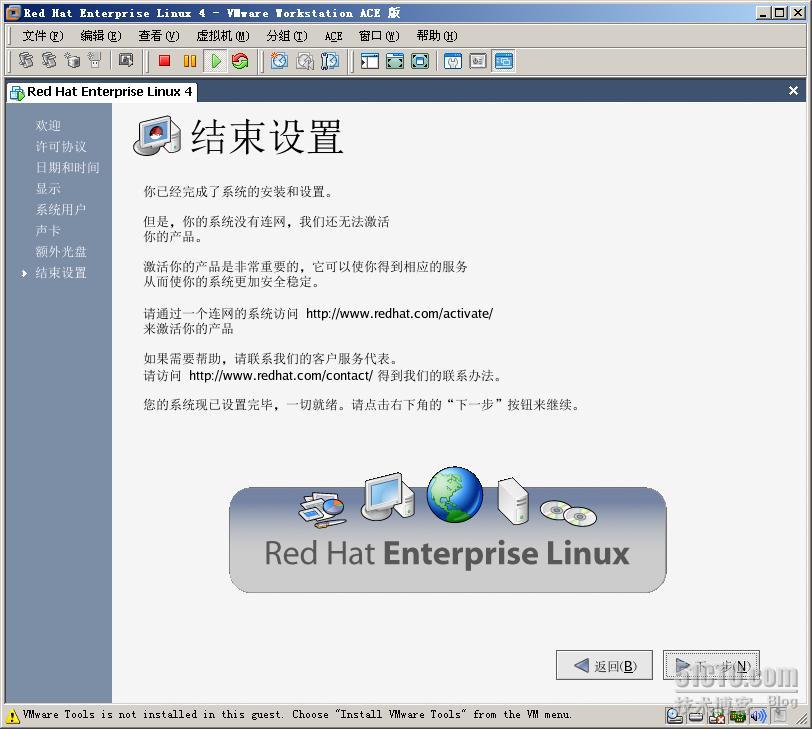Close the Red Hat Enterprise Linux 4 tab
812x729 pixels.
pyautogui.click(x=793, y=91)
